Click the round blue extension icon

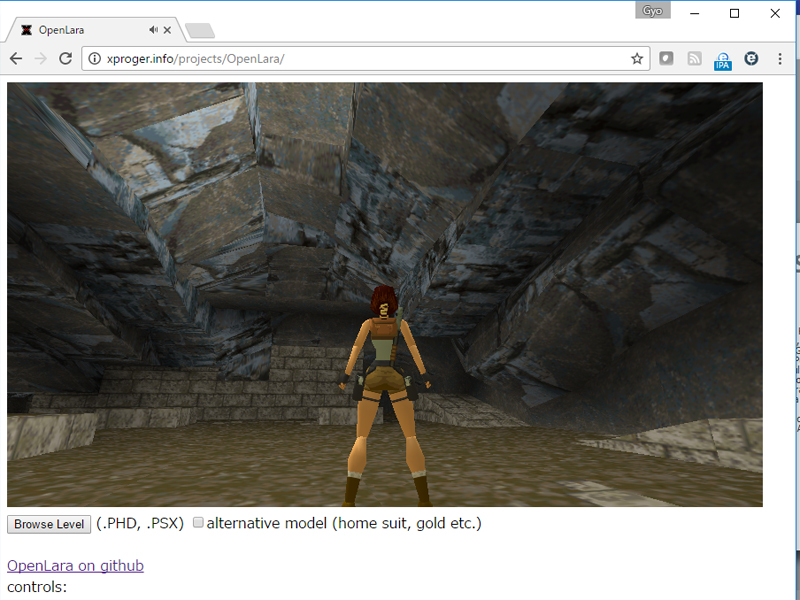751,59
